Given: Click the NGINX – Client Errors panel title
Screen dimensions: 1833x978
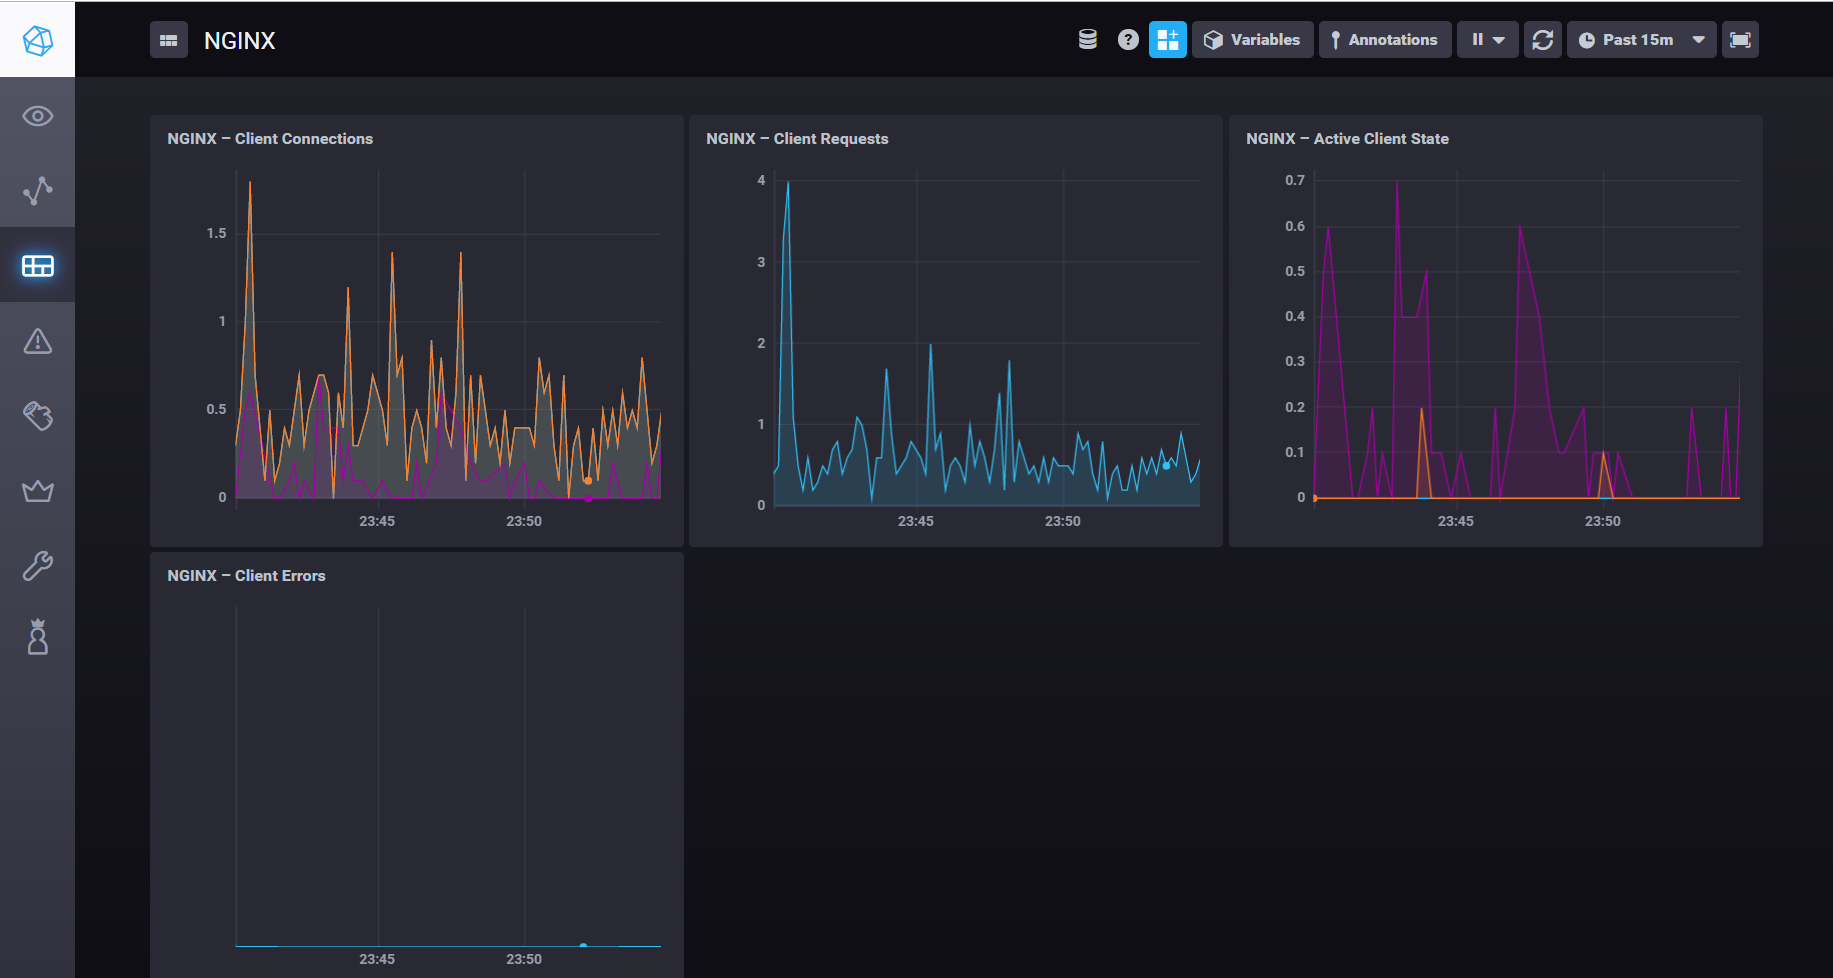Looking at the screenshot, I should pyautogui.click(x=246, y=576).
